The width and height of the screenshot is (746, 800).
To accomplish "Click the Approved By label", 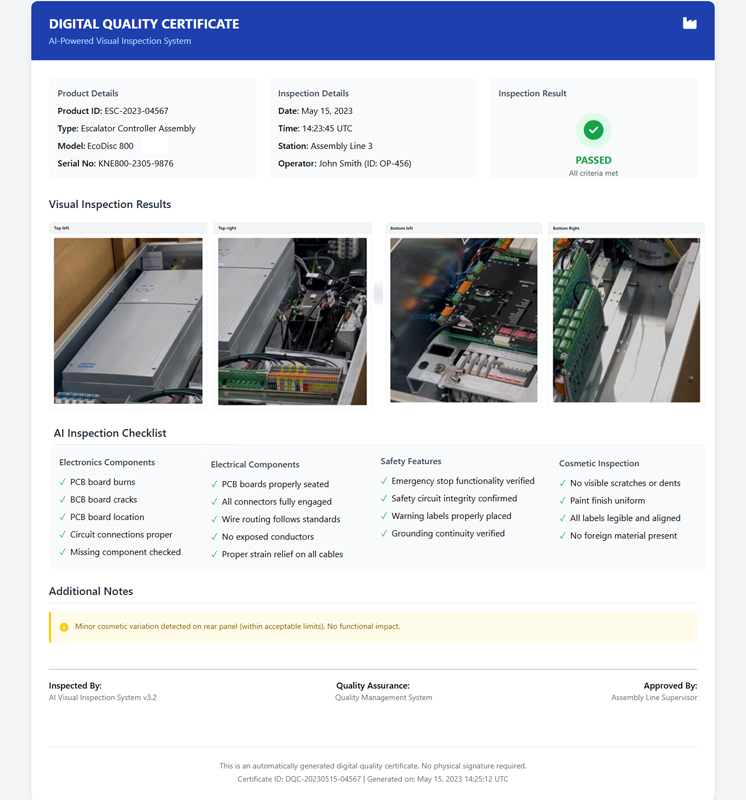I will click(670, 686).
